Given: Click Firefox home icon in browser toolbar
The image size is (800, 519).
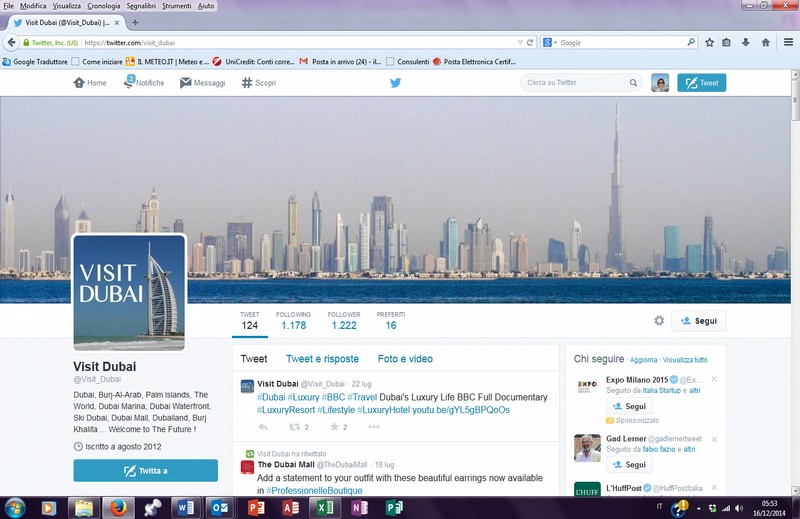Looking at the screenshot, I should pyautogui.click(x=765, y=43).
